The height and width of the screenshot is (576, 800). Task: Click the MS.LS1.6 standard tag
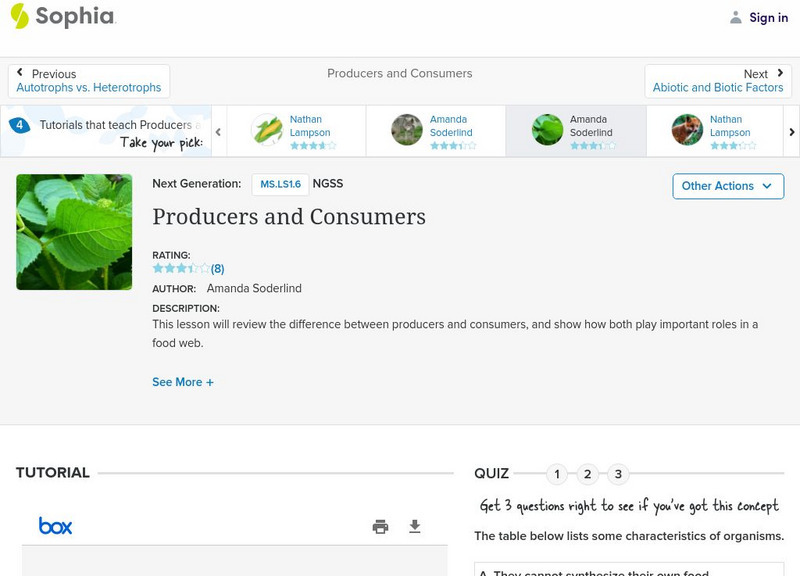click(280, 184)
